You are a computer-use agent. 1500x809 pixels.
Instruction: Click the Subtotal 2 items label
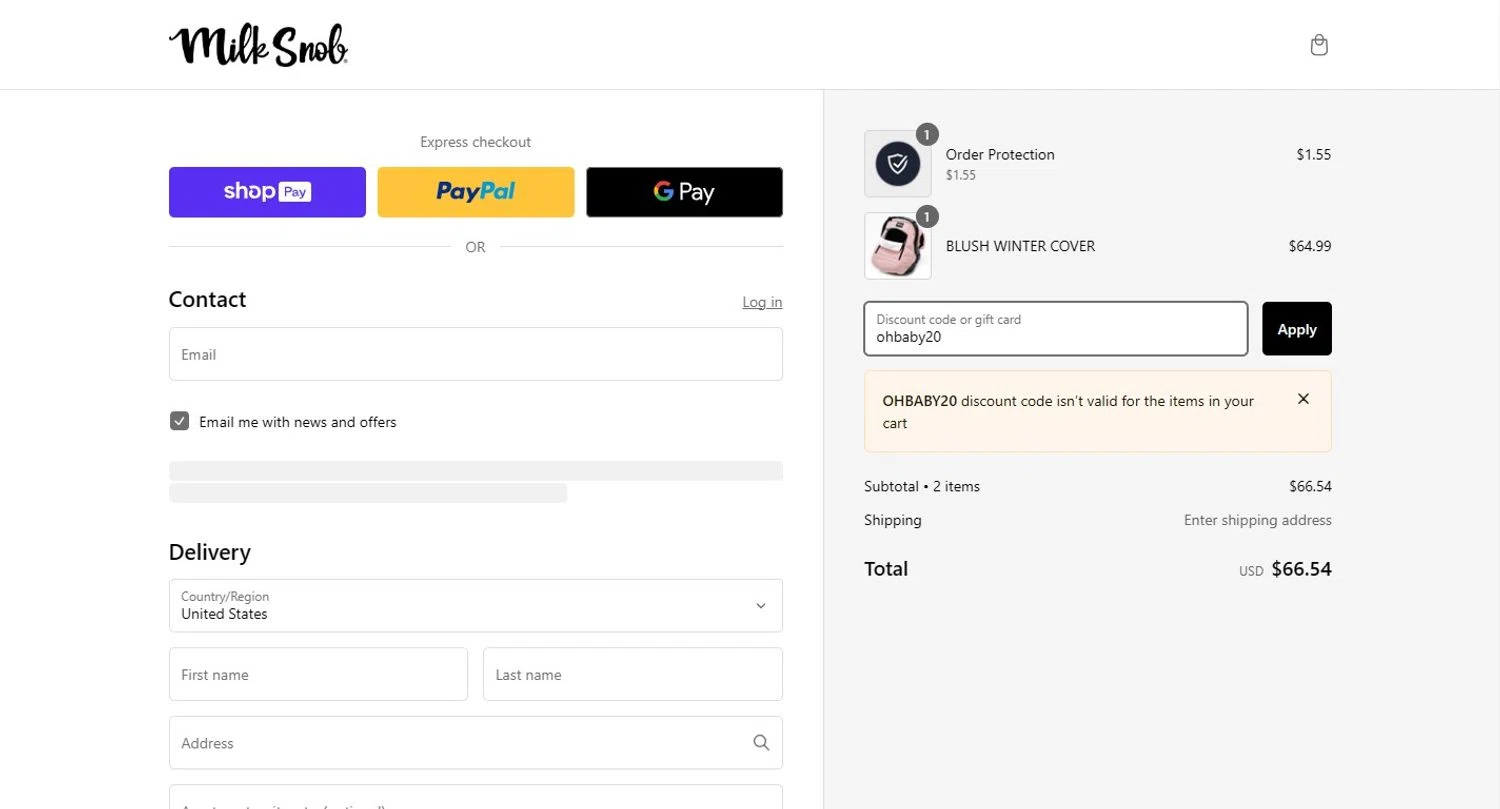coord(922,486)
